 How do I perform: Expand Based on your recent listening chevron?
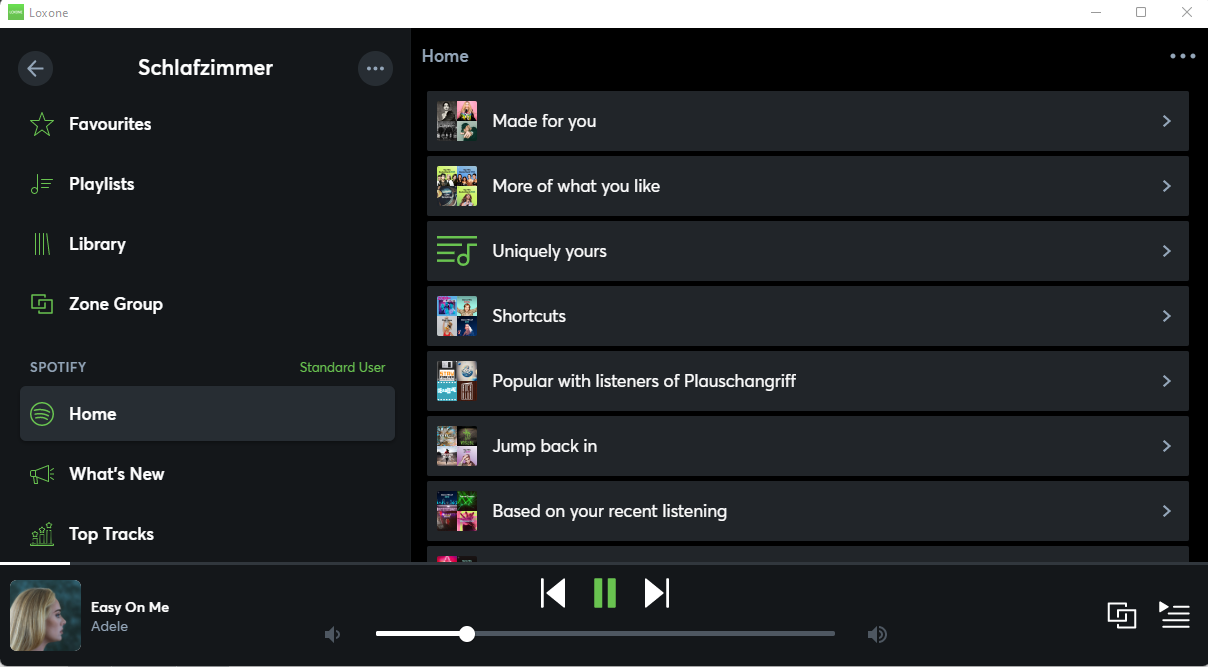pos(1166,511)
